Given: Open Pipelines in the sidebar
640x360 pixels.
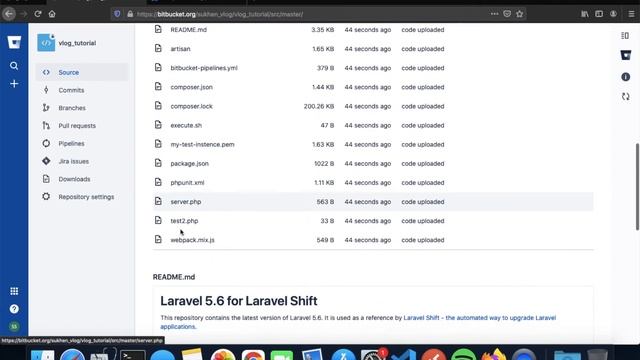Looking at the screenshot, I should (x=71, y=144).
